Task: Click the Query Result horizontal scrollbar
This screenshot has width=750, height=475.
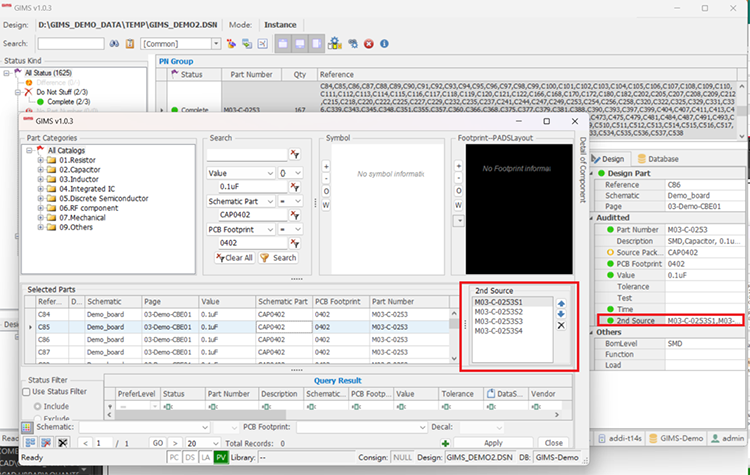Action: [x=333, y=415]
